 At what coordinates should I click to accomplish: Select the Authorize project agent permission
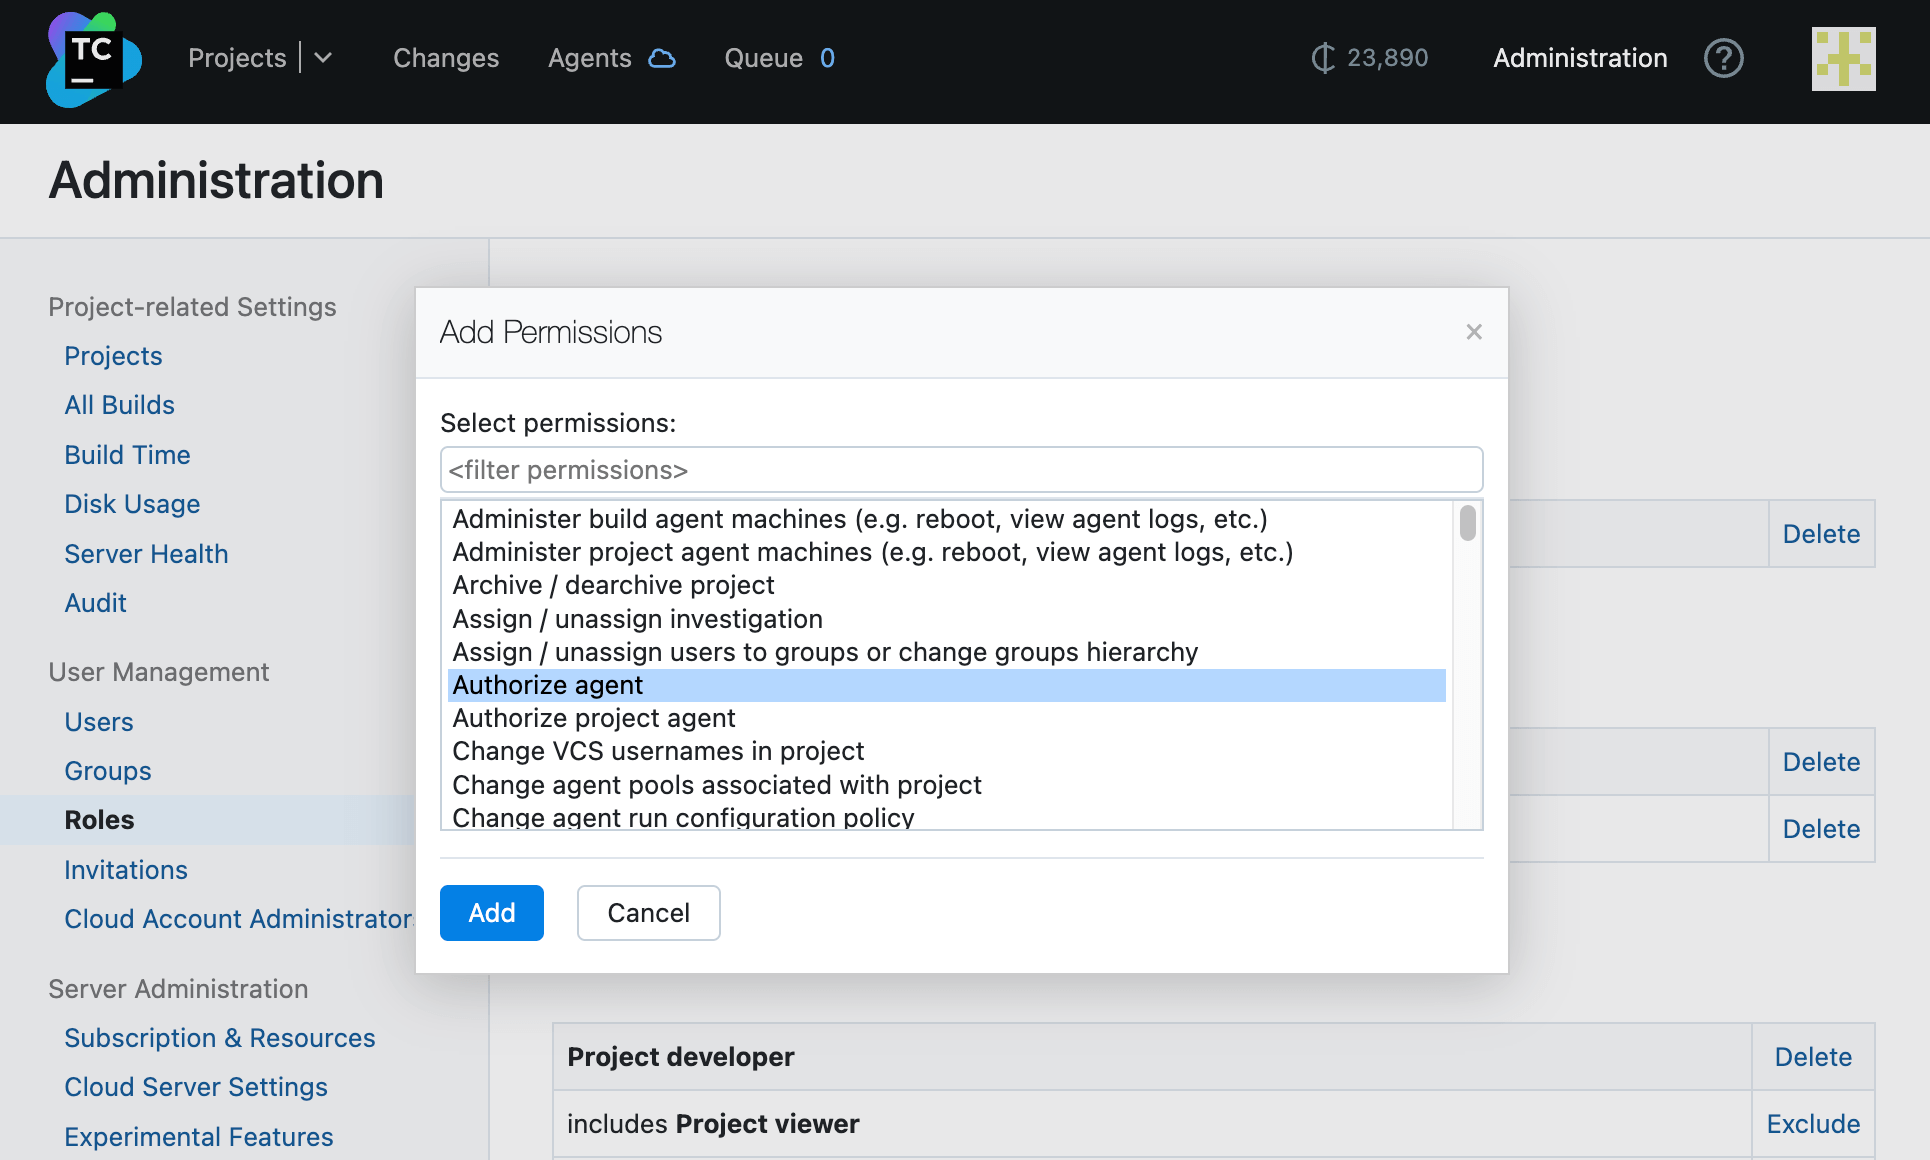[x=593, y=718]
